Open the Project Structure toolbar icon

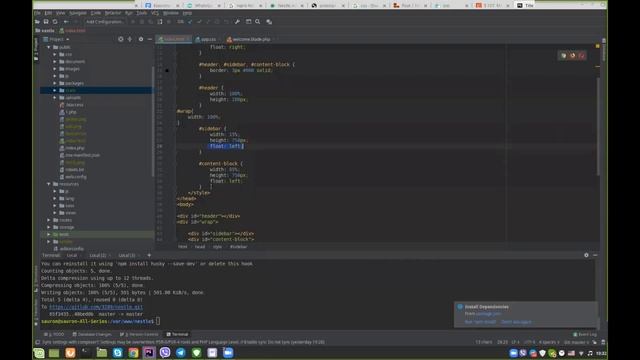pyautogui.click(x=249, y=22)
